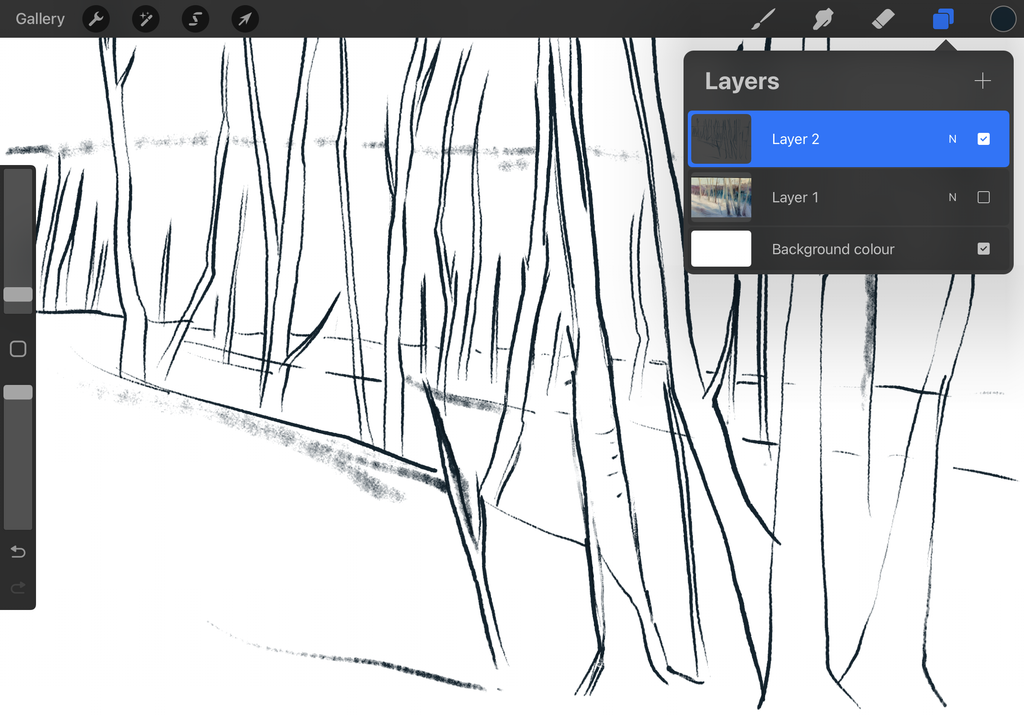This screenshot has width=1024, height=715.
Task: Hide Layer 2 by unchecking its visibility box
Action: click(982, 138)
